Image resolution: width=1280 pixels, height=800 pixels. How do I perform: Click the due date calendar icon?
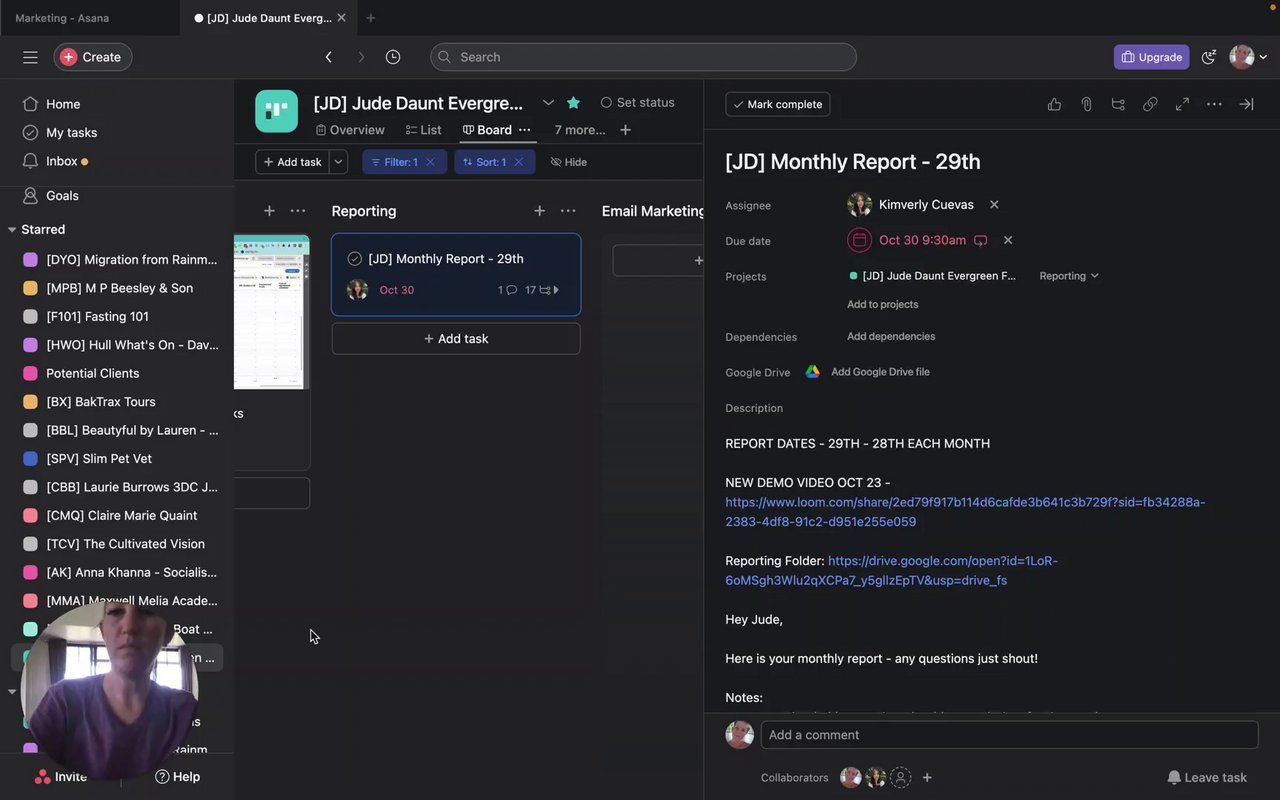859,240
